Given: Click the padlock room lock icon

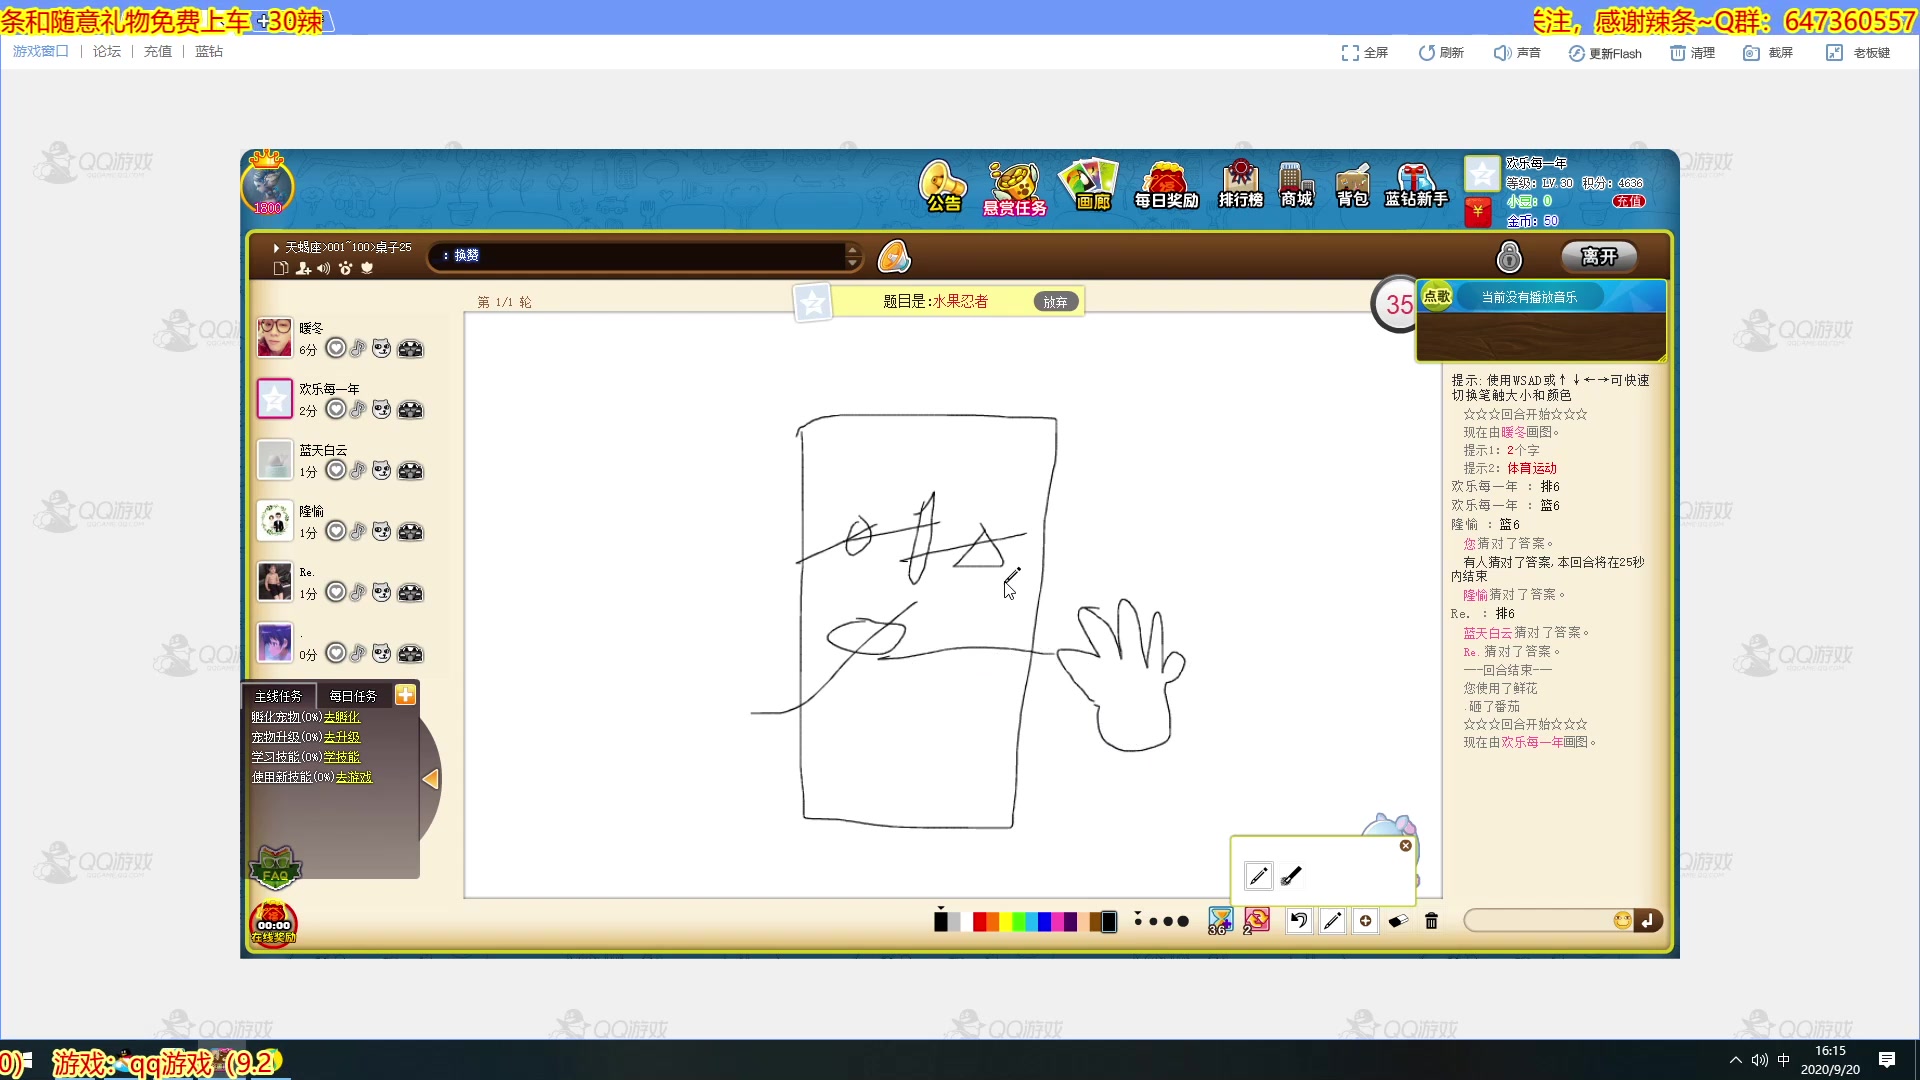Looking at the screenshot, I should tap(1509, 257).
